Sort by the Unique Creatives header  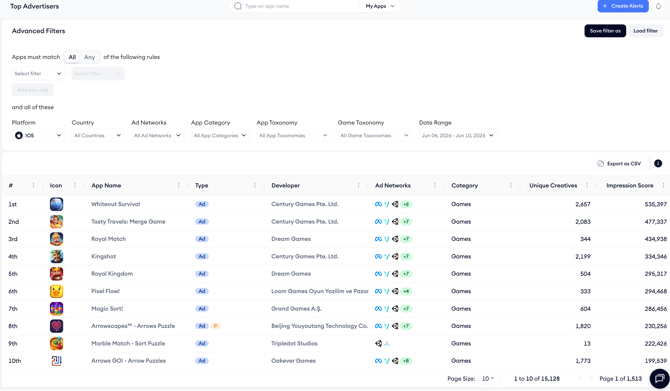coord(553,185)
